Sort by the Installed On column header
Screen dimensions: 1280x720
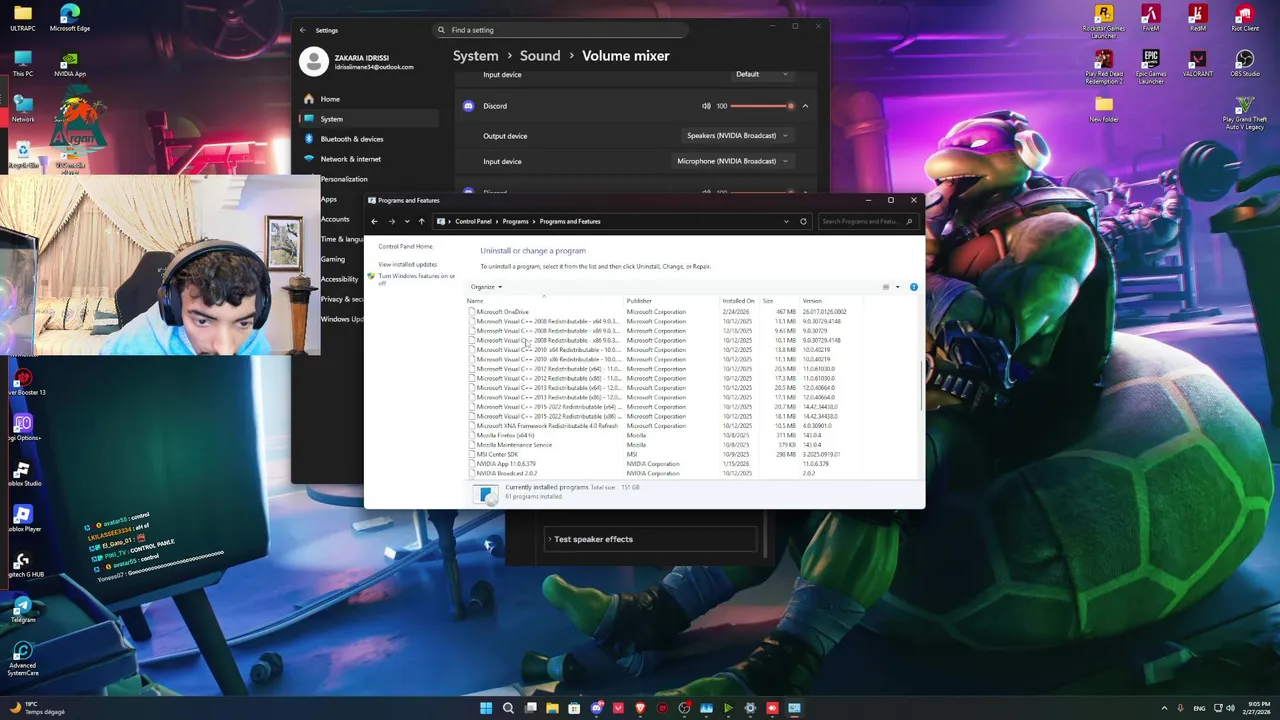pyautogui.click(x=738, y=301)
